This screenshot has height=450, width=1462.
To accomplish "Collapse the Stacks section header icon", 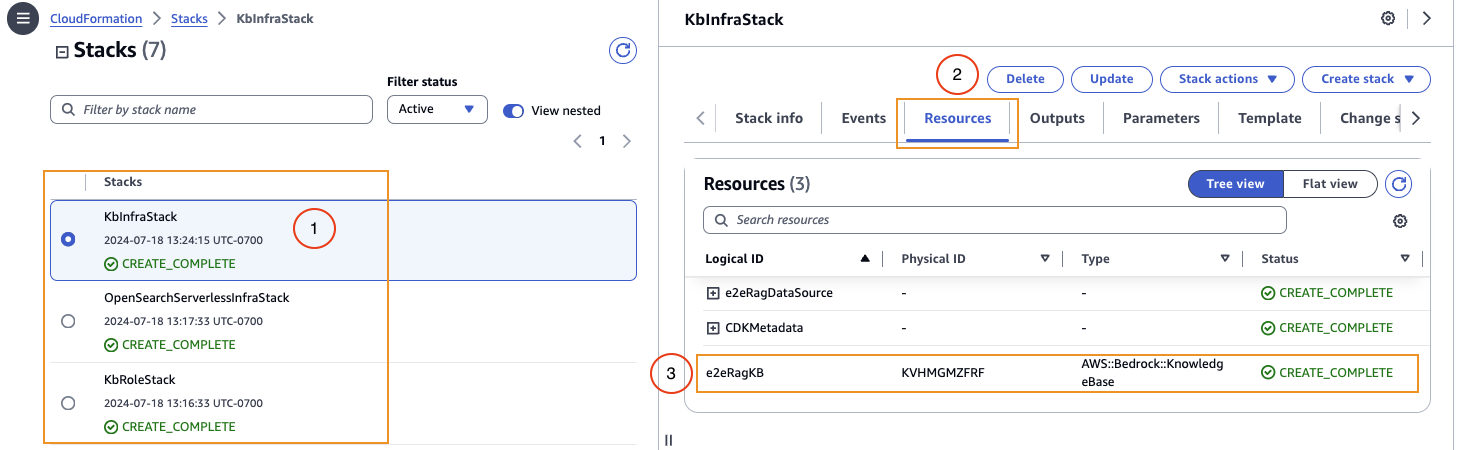I will (x=62, y=52).
